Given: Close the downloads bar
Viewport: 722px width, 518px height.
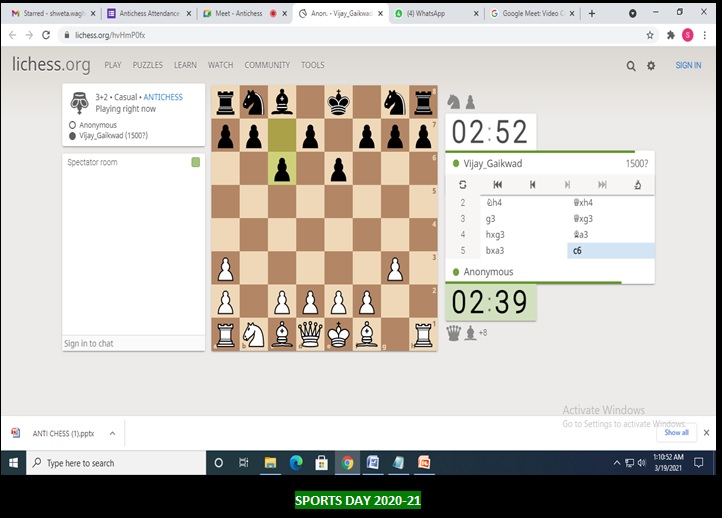Looking at the screenshot, I should [706, 432].
